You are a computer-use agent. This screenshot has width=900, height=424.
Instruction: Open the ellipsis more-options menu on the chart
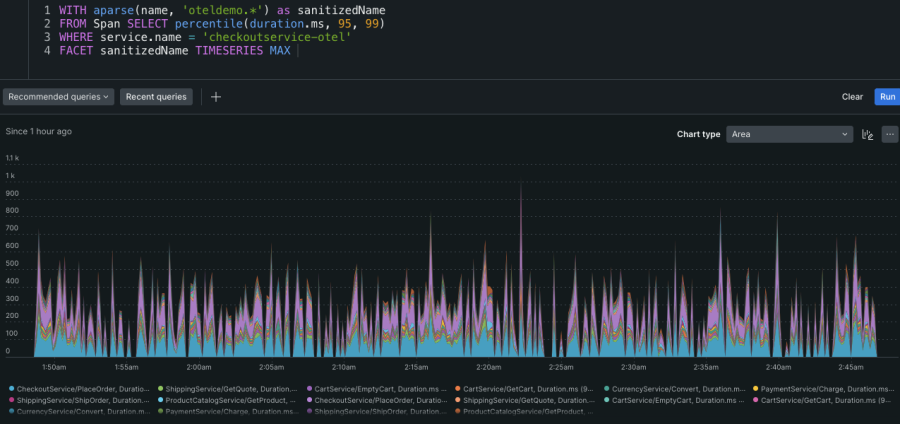click(889, 134)
